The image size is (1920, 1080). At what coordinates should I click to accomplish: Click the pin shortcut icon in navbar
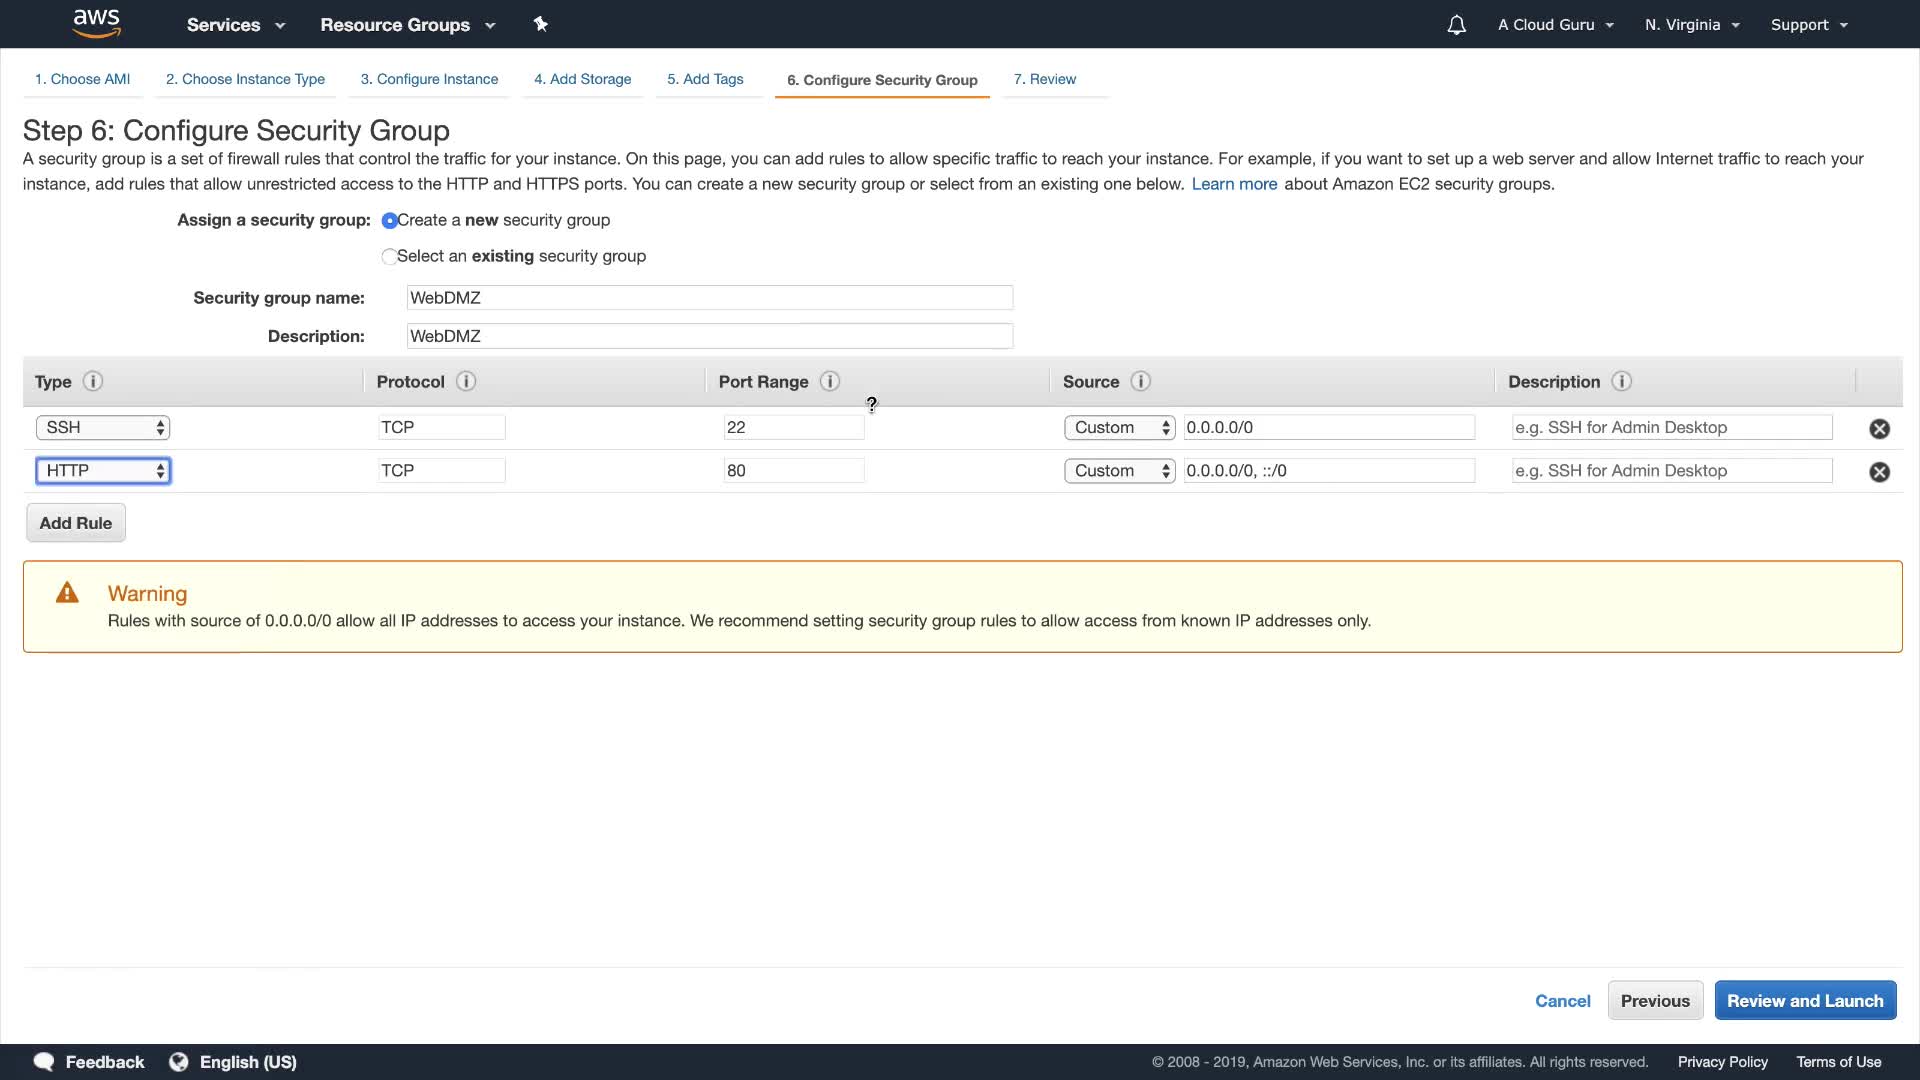pyautogui.click(x=540, y=24)
